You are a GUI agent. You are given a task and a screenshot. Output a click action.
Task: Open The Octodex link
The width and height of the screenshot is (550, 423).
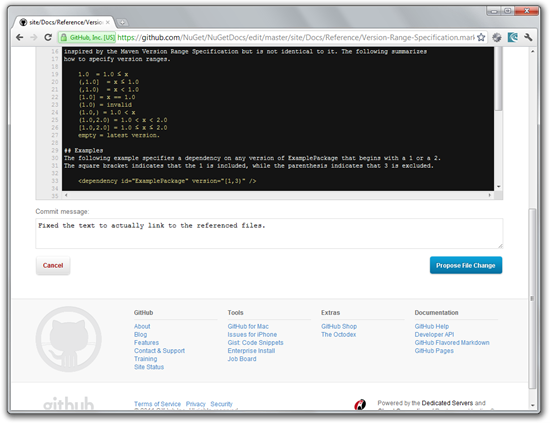(338, 335)
